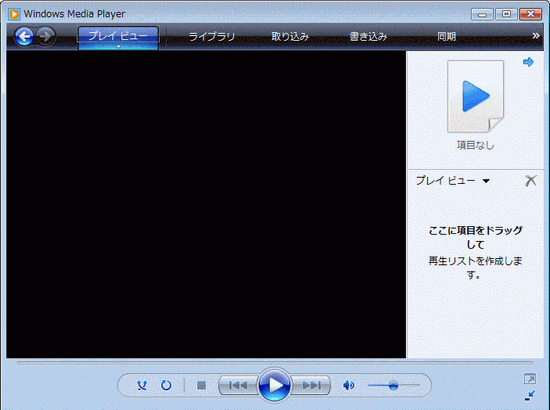The height and width of the screenshot is (410, 550).
Task: Click the 項目なし label
Action: tap(475, 145)
